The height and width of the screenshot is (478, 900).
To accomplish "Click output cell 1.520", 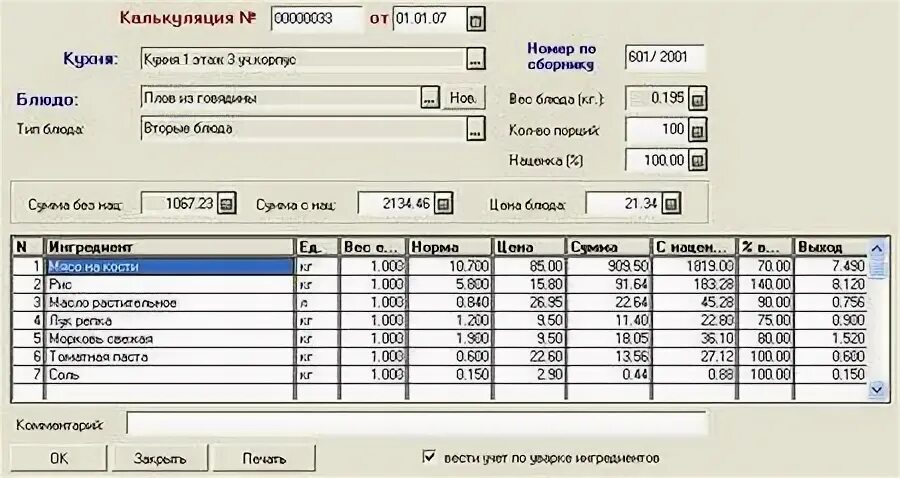I will pos(830,339).
